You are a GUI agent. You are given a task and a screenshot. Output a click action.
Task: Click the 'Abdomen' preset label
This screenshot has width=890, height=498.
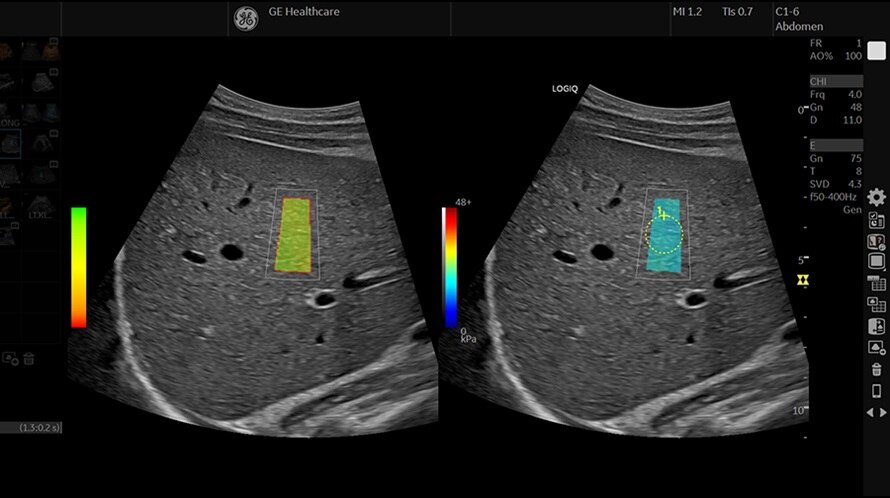click(799, 27)
